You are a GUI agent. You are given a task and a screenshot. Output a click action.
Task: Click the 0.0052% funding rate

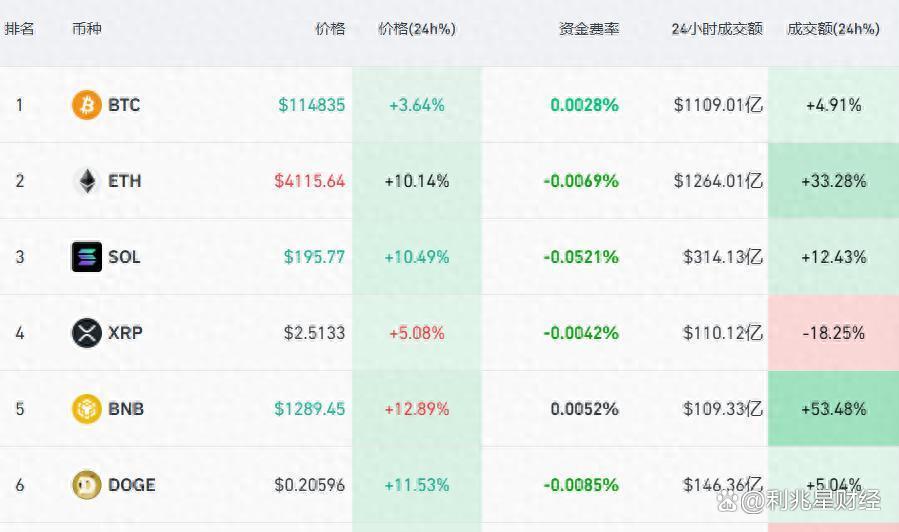(x=584, y=409)
